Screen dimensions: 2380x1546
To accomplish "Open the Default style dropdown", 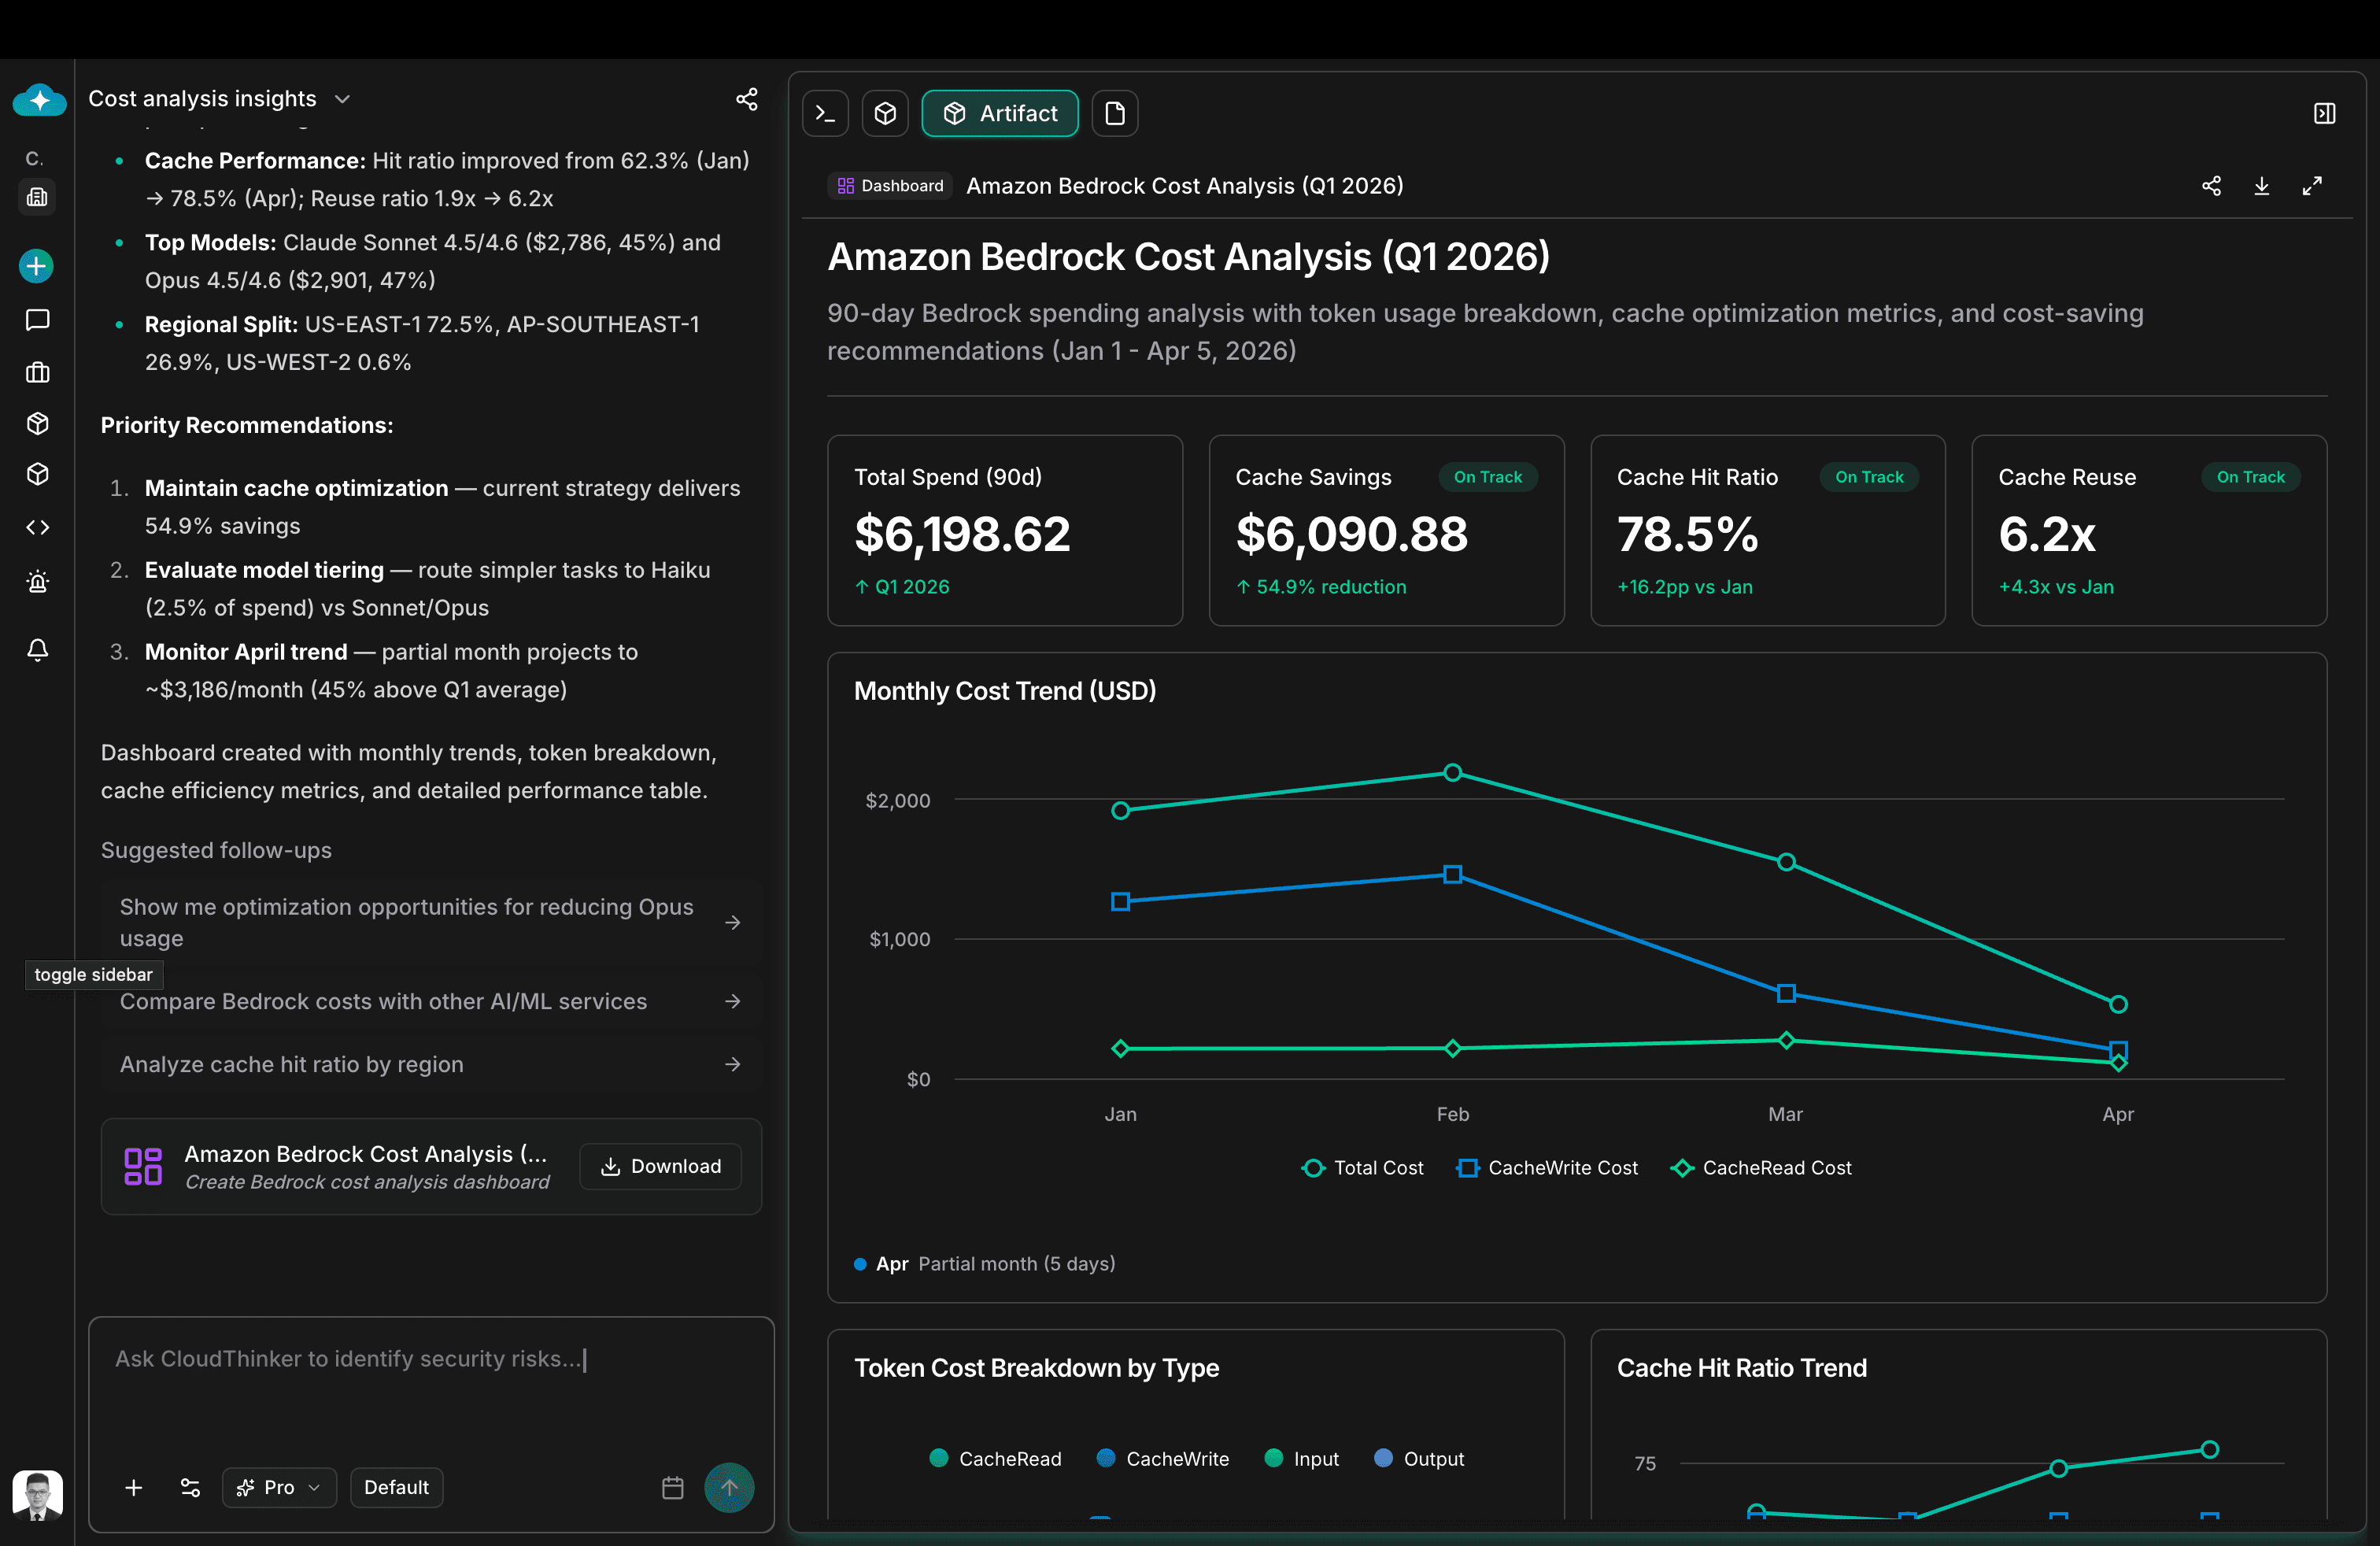I will coord(396,1487).
